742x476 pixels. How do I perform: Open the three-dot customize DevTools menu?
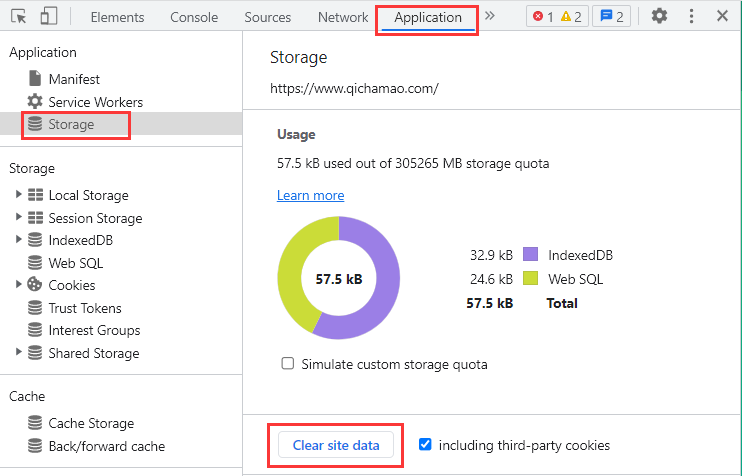[x=692, y=17]
